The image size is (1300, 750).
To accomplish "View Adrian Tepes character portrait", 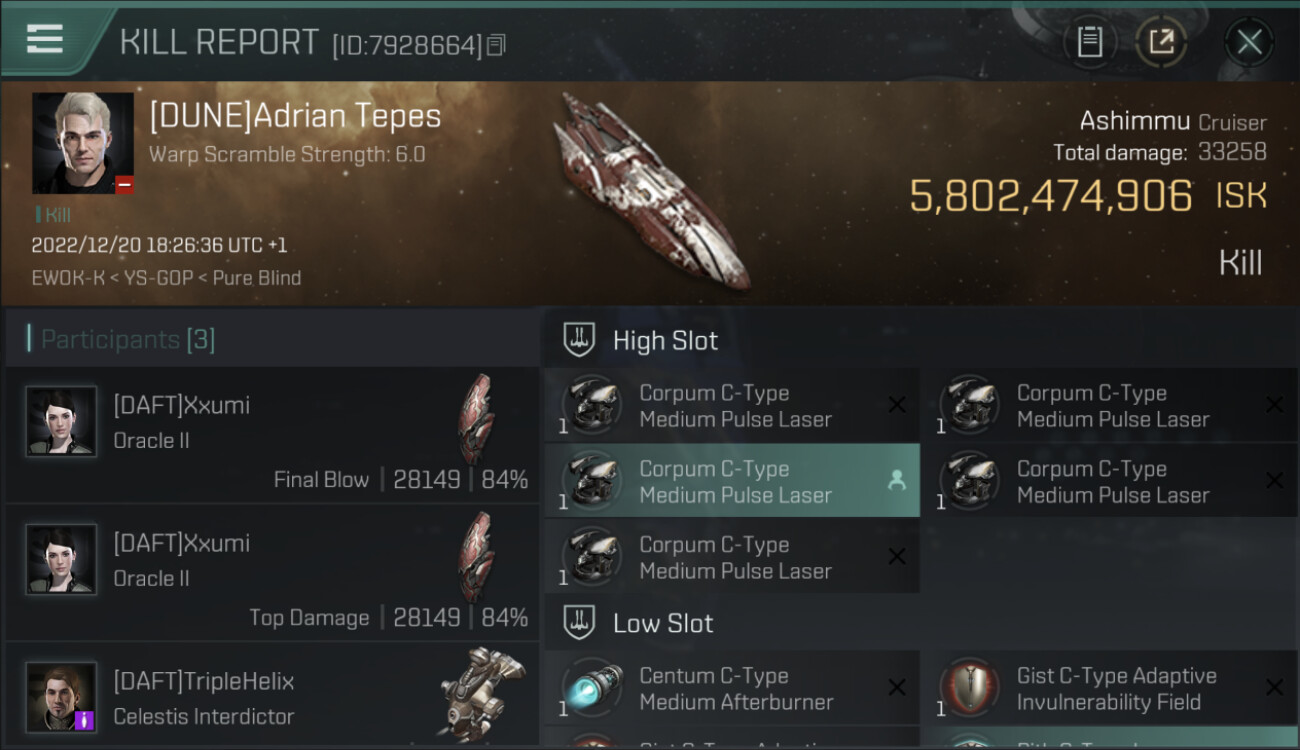I will point(82,143).
